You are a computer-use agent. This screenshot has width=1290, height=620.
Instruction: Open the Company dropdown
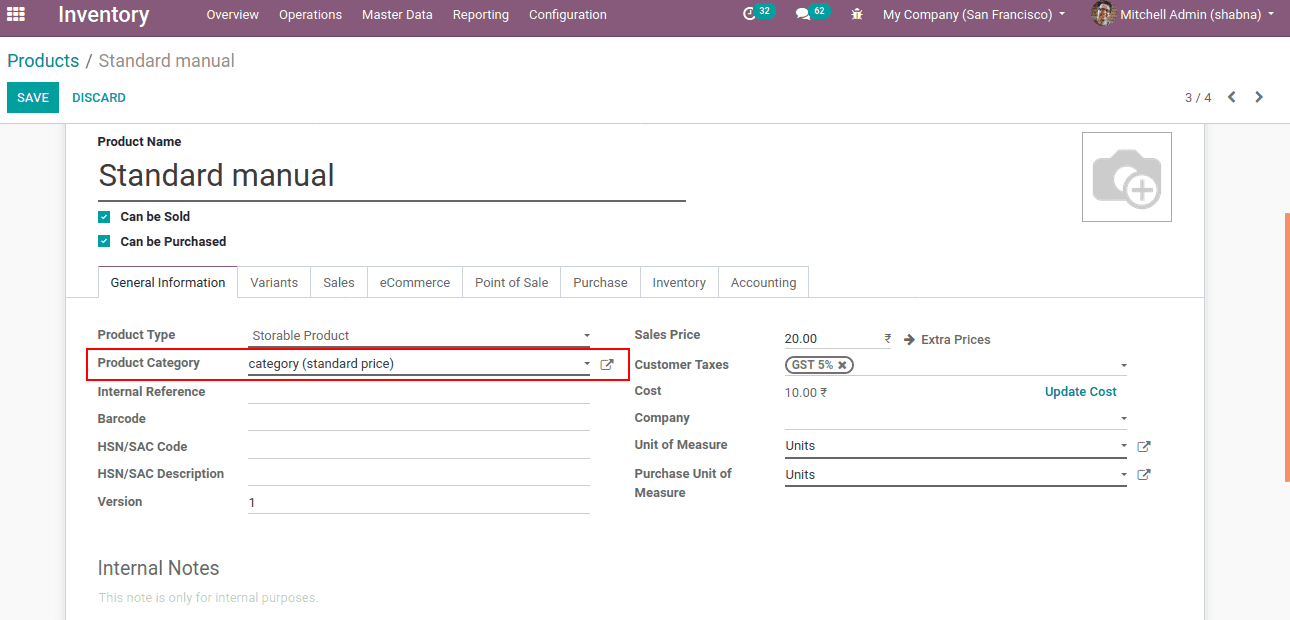coord(956,418)
